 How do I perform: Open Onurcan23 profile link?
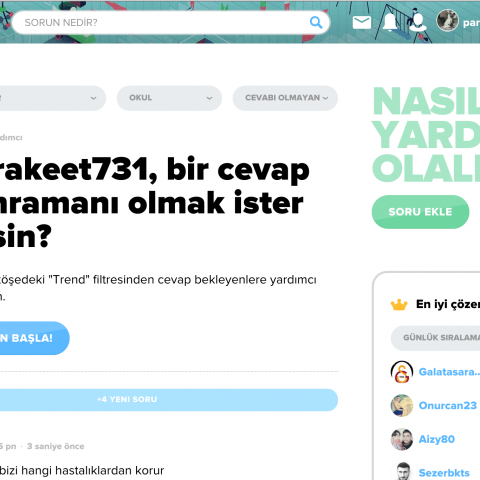tap(448, 405)
